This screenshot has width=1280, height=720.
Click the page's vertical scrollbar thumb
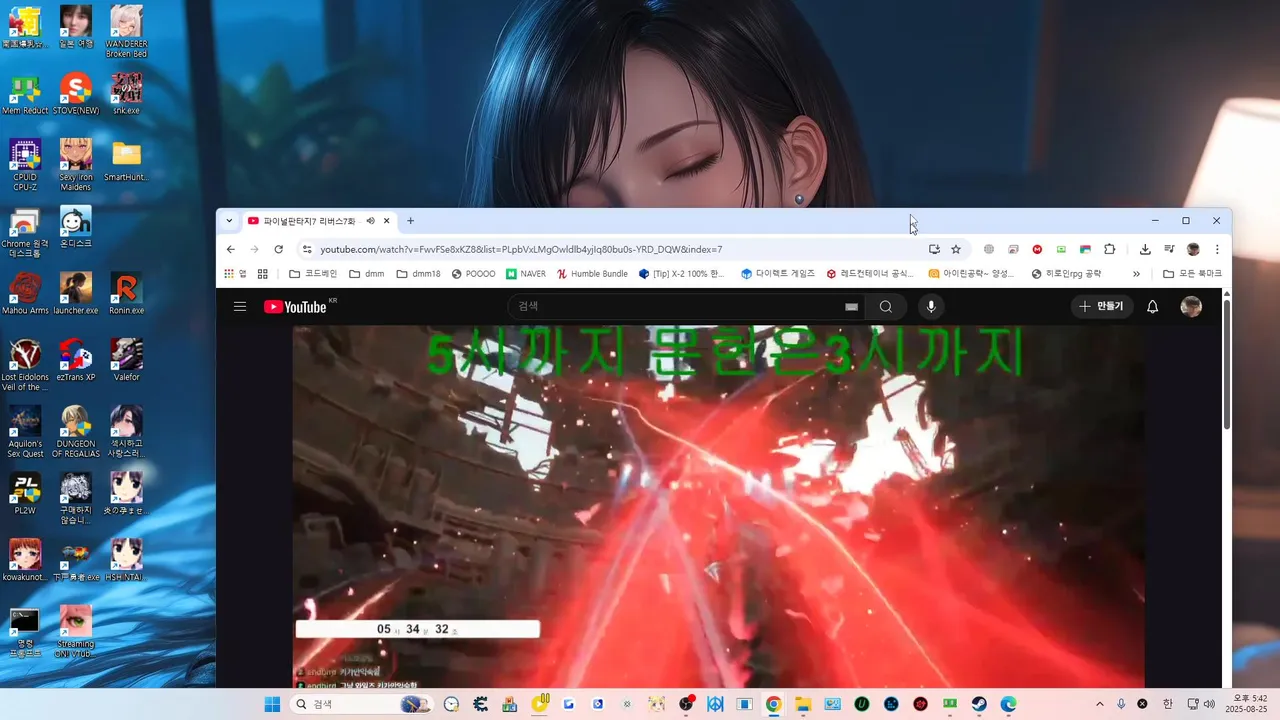(1227, 365)
